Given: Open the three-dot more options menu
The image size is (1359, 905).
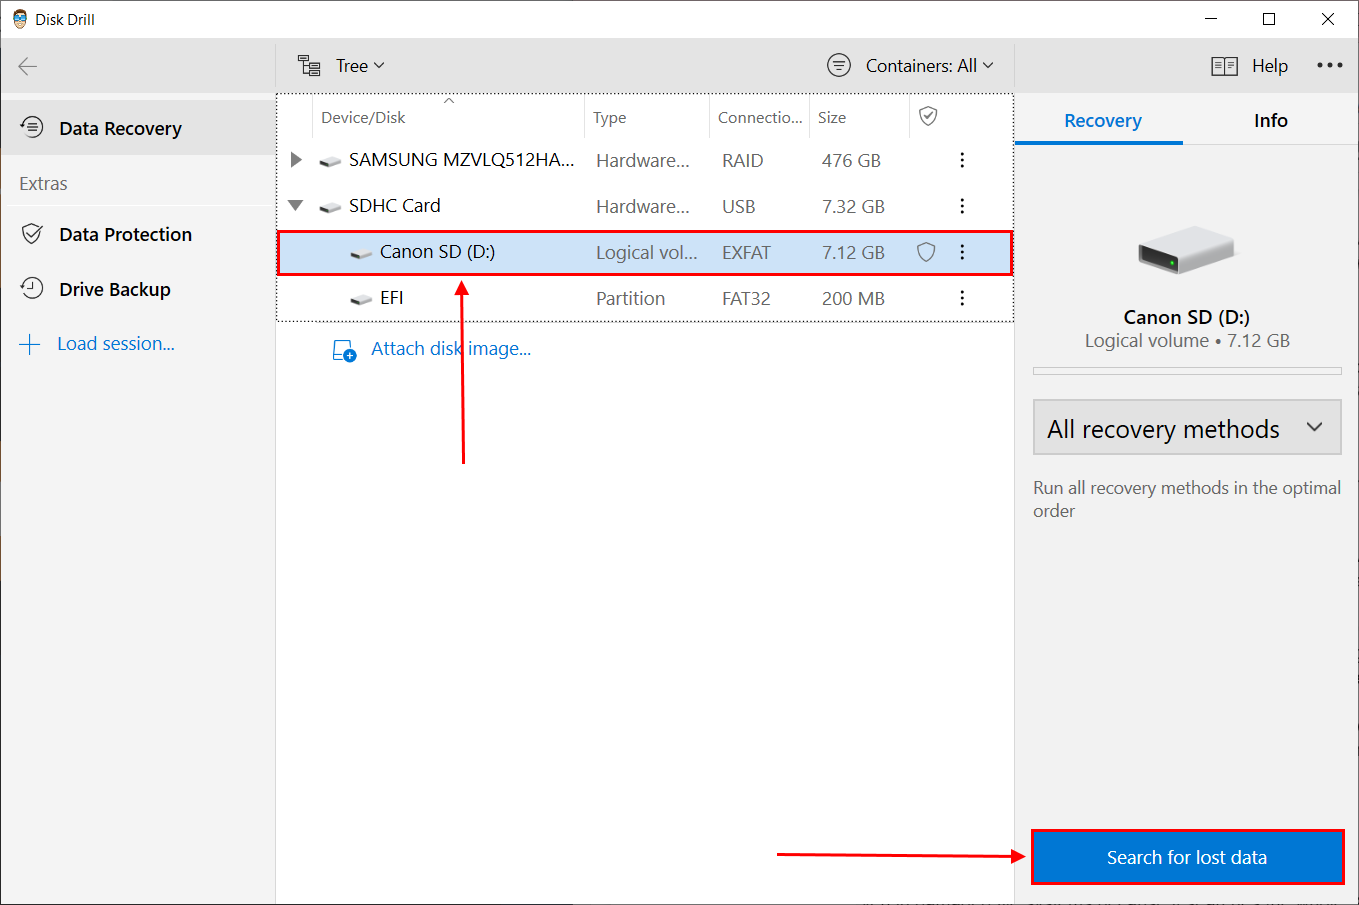Looking at the screenshot, I should point(1329,65).
